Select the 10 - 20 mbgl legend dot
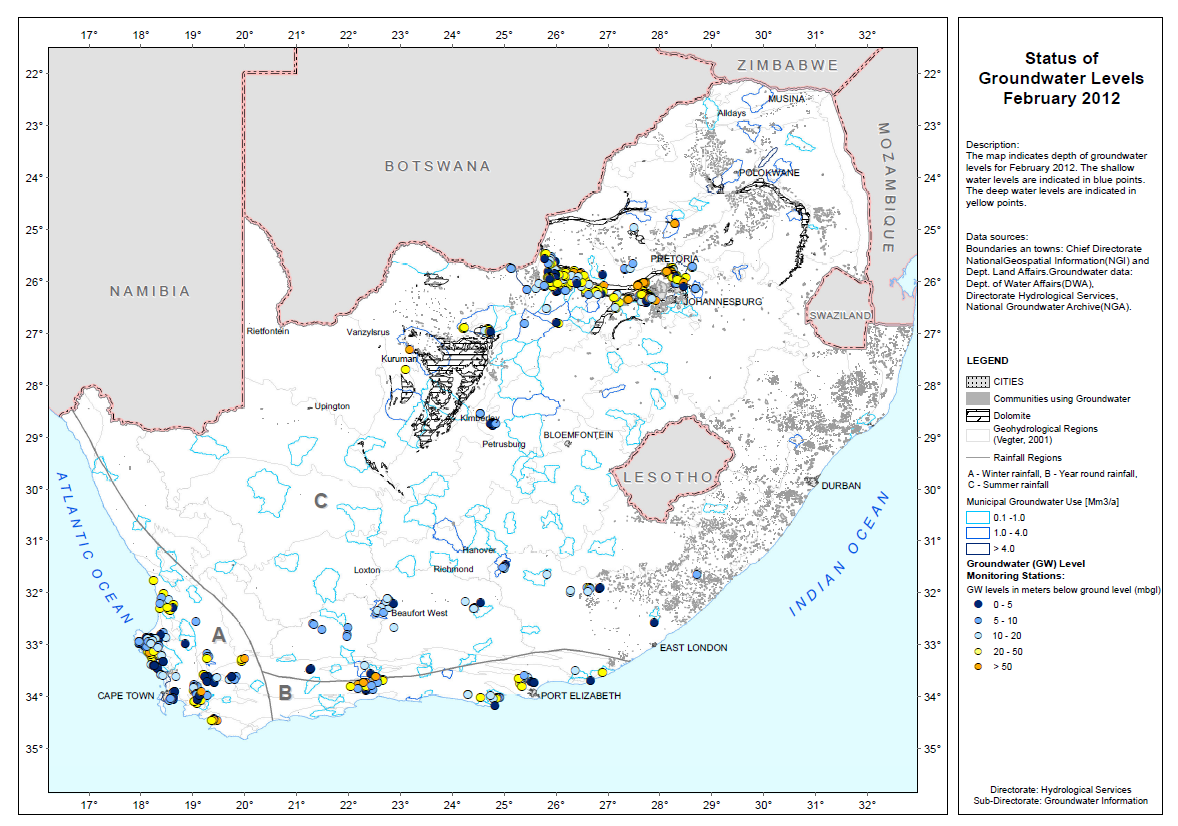The image size is (1178, 826). point(977,636)
